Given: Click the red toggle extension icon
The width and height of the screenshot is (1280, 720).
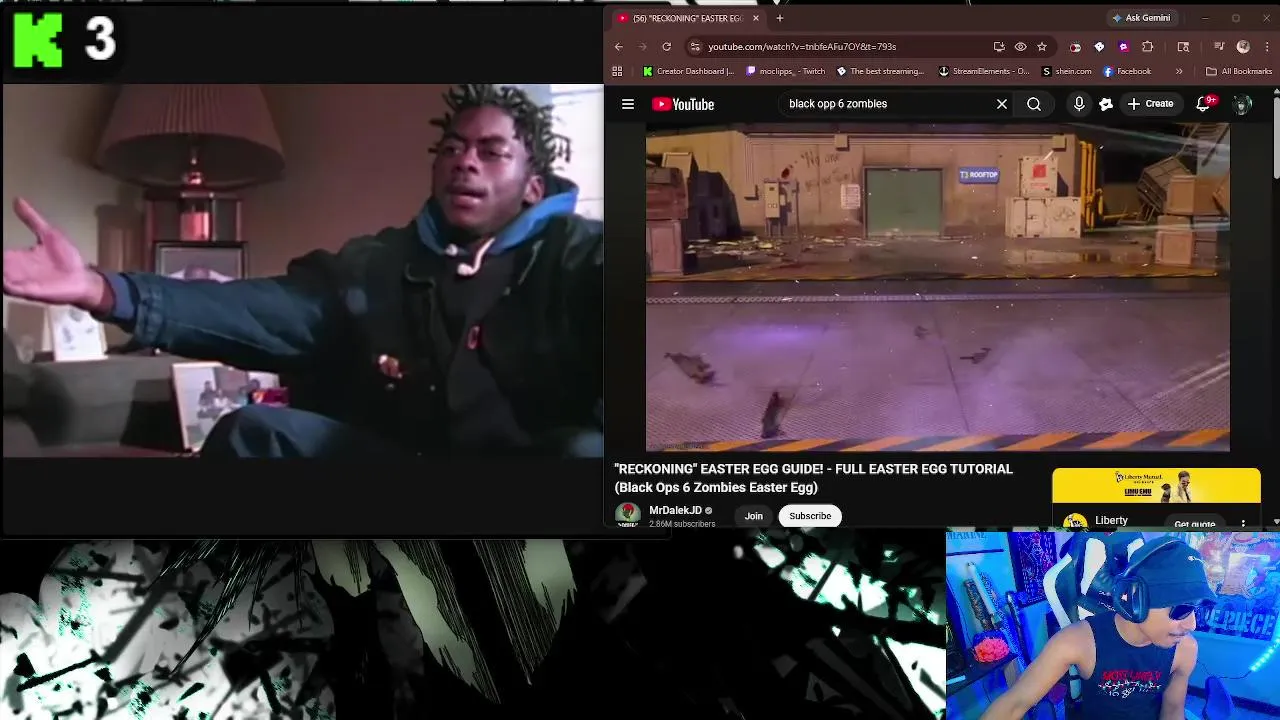Looking at the screenshot, I should [1075, 47].
